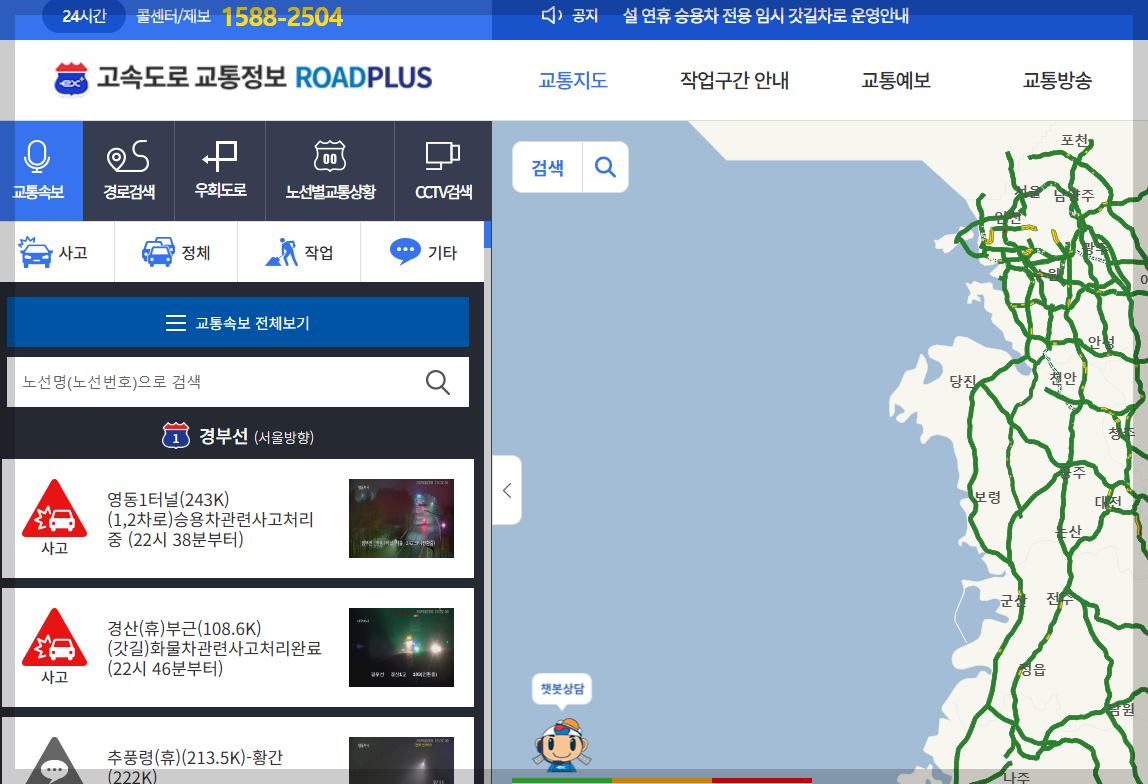
Task: Open CCTV thumbnail for 추풍령(휴) entry
Action: click(x=401, y=760)
